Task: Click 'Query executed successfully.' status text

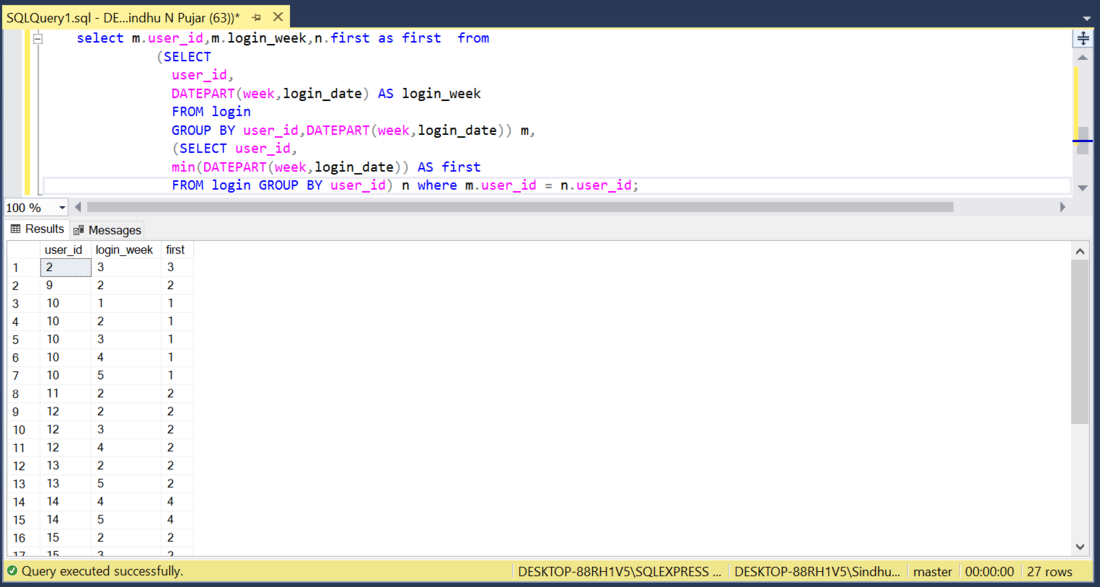Action: (102, 572)
